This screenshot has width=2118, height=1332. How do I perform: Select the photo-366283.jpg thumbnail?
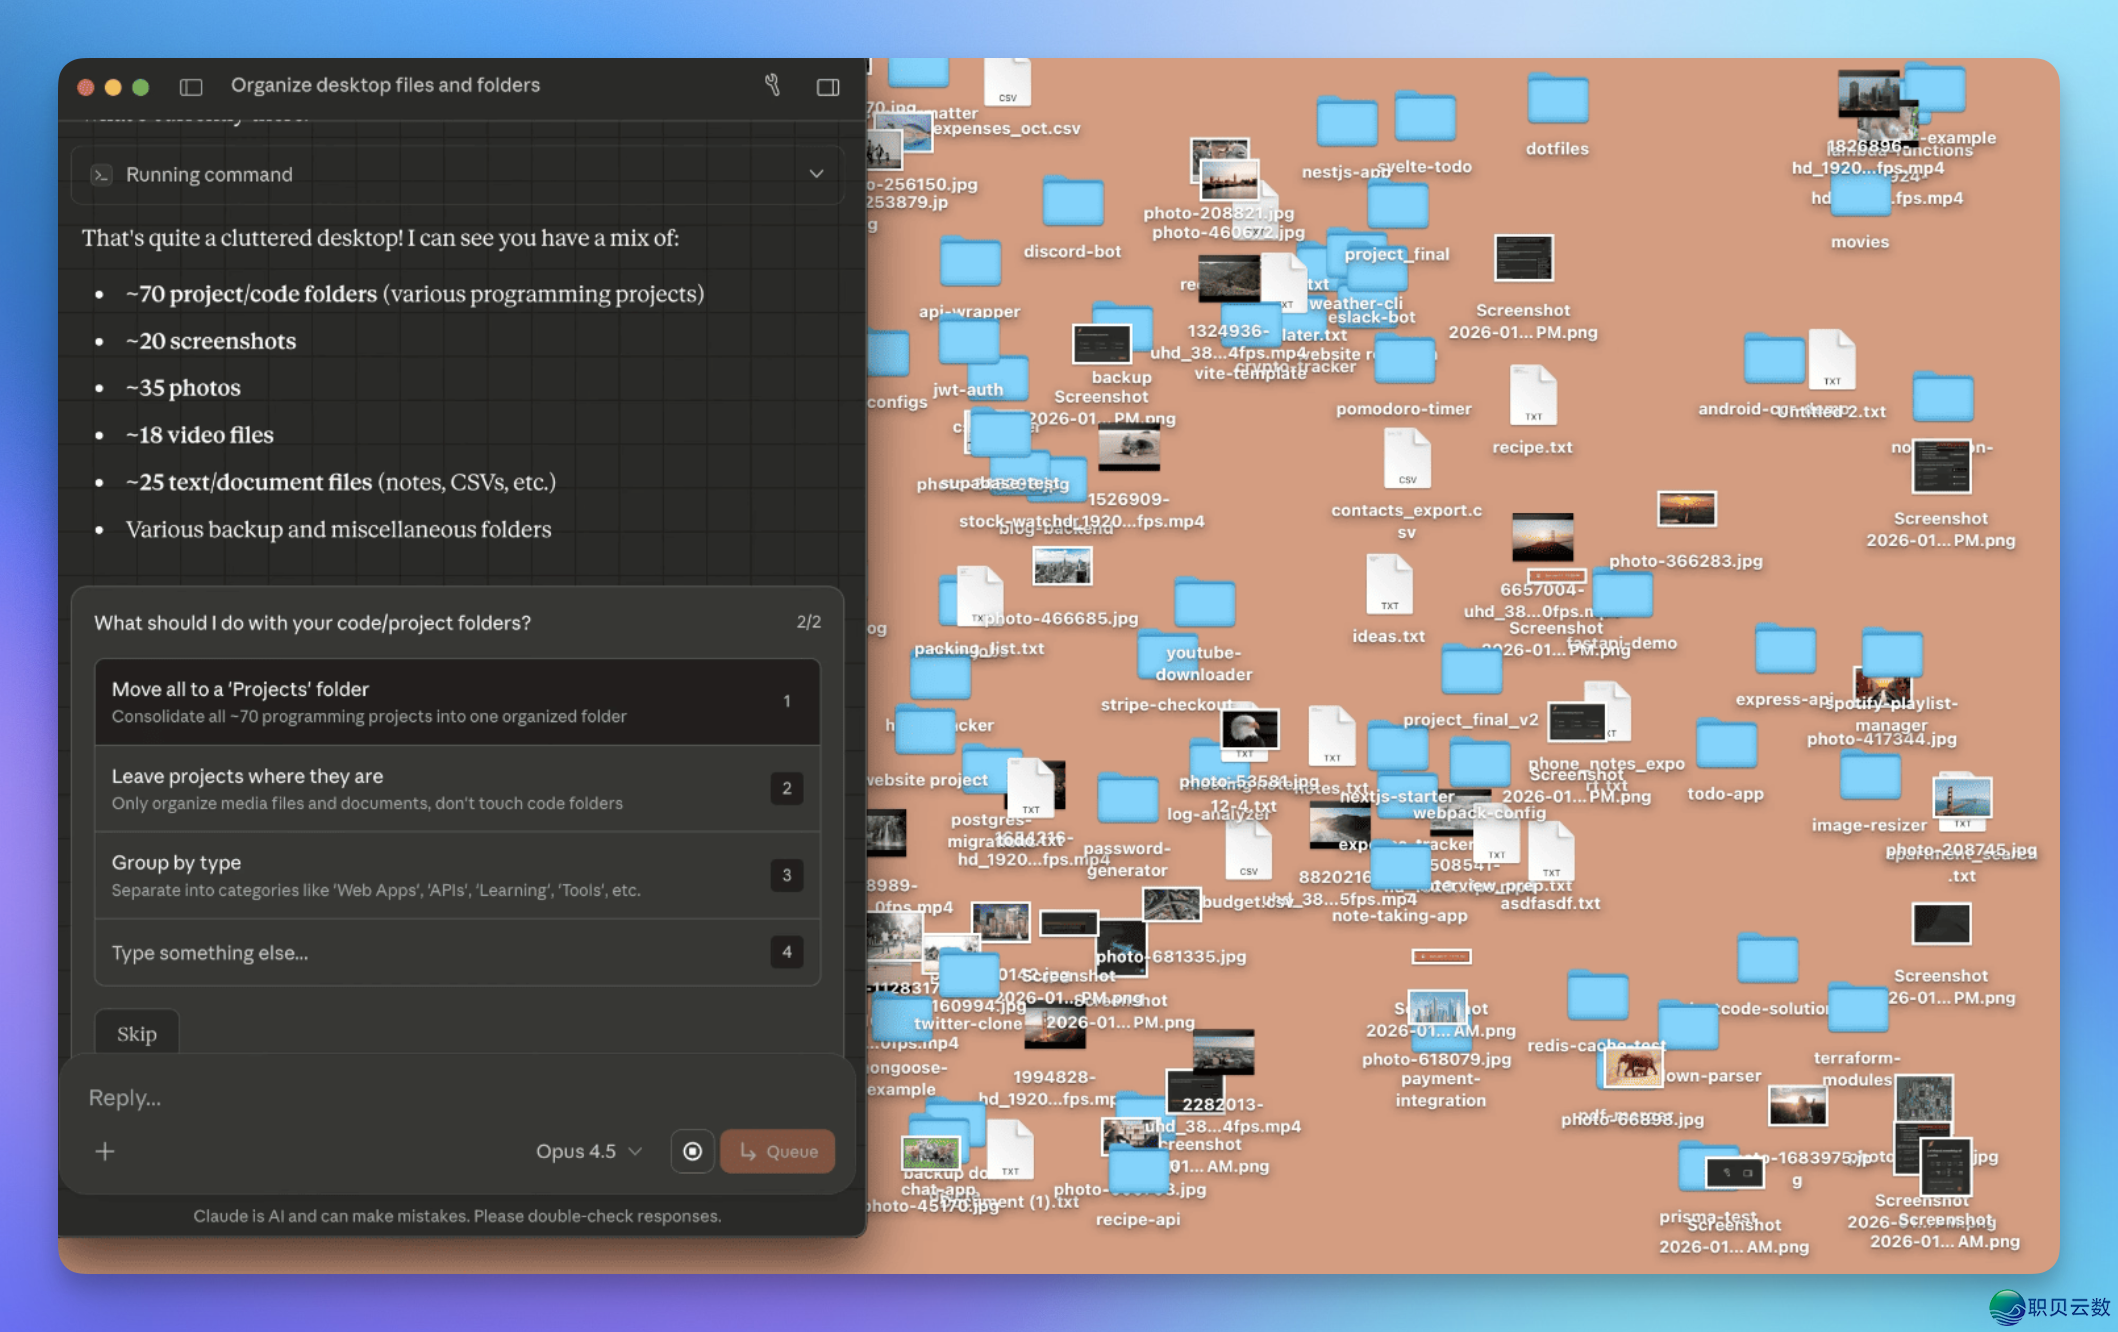[x=1686, y=509]
